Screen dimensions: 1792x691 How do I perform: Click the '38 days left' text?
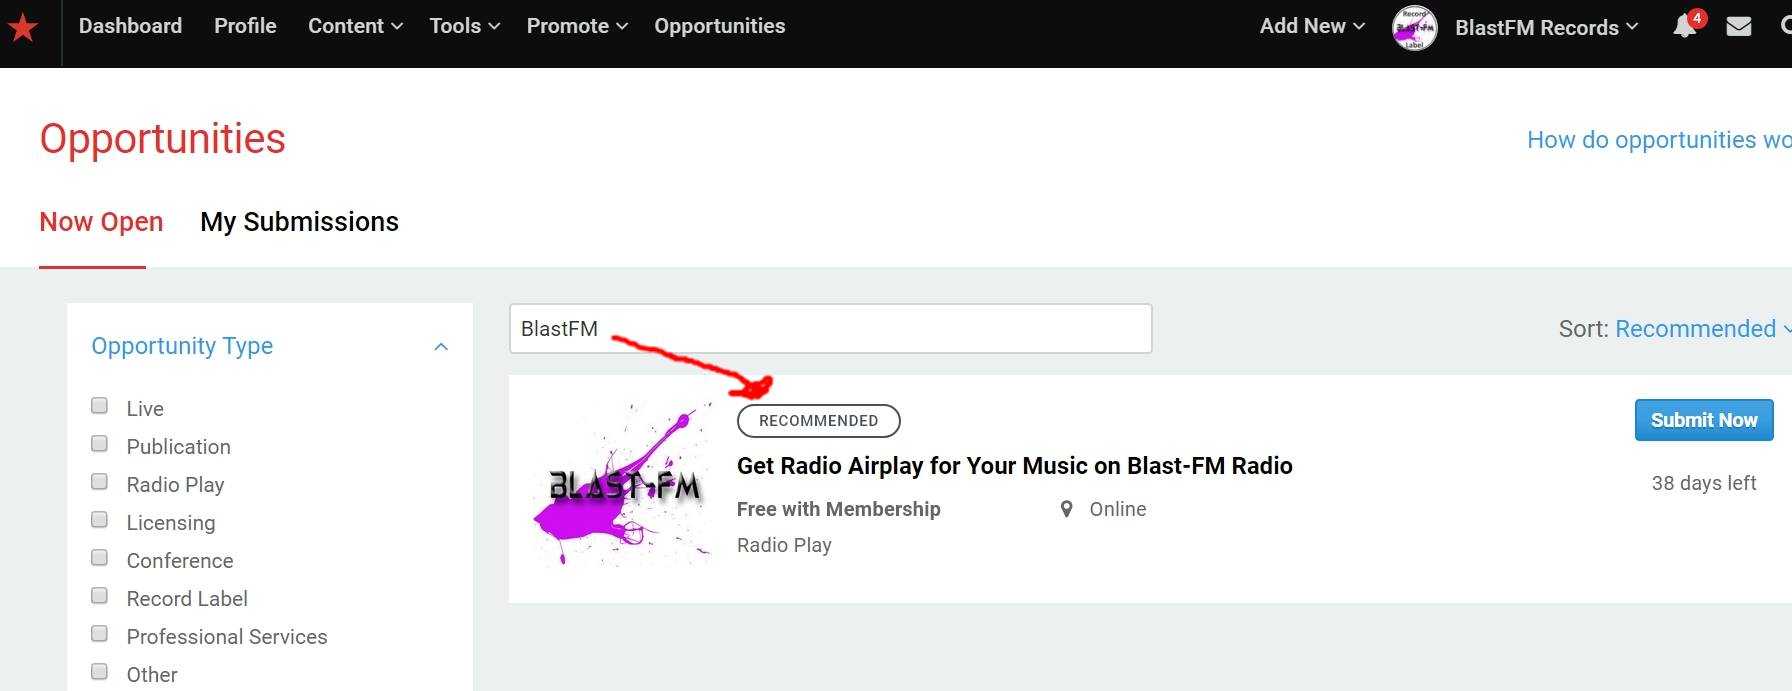[x=1703, y=483]
